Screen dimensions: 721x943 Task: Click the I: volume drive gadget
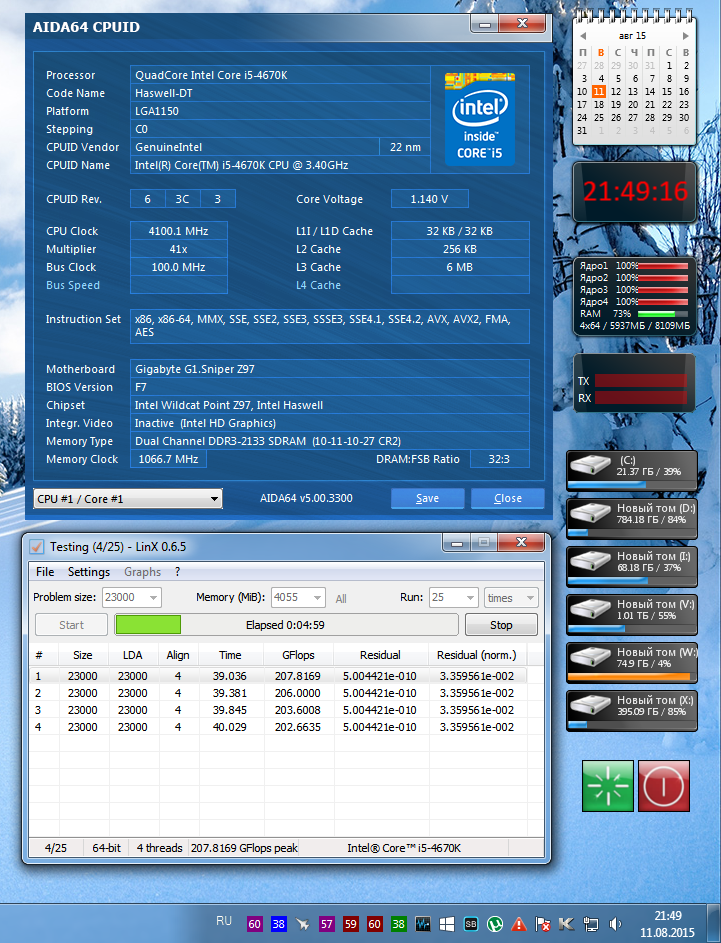click(x=631, y=567)
